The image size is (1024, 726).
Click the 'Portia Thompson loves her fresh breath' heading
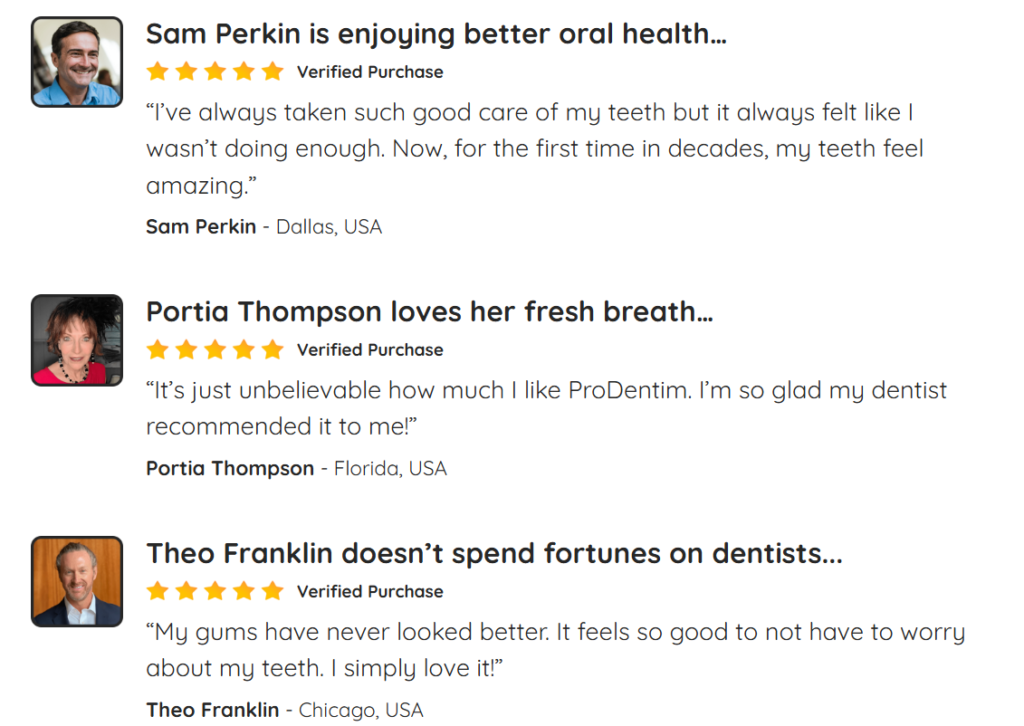(x=429, y=312)
